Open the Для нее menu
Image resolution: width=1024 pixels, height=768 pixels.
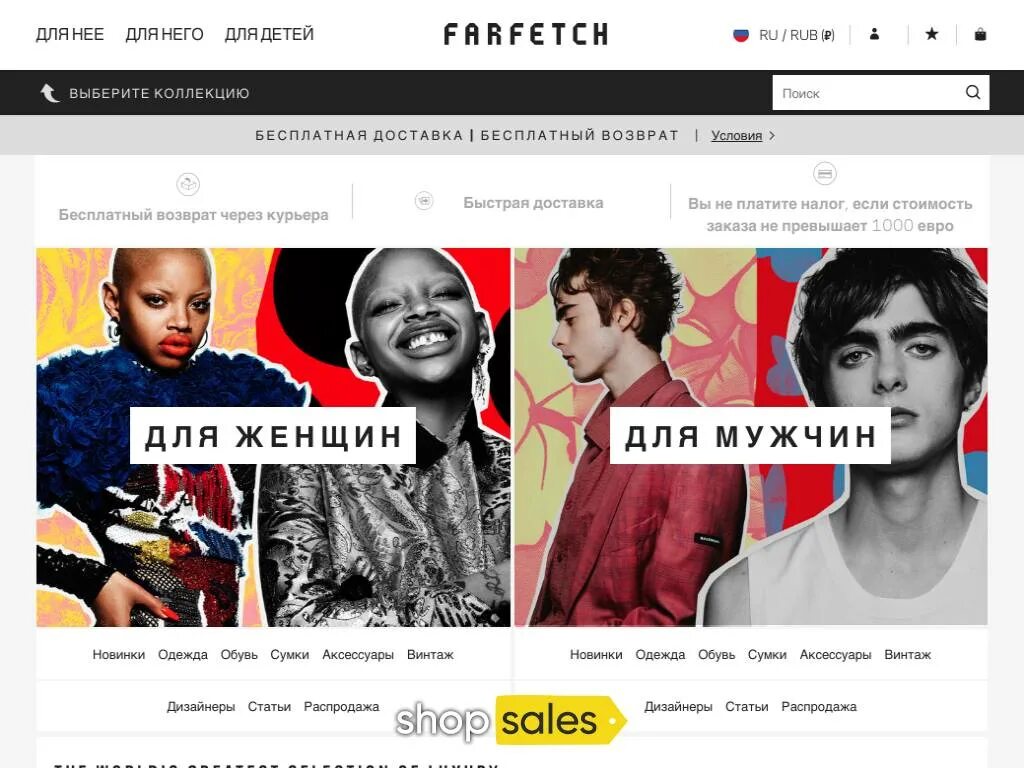pyautogui.click(x=70, y=34)
